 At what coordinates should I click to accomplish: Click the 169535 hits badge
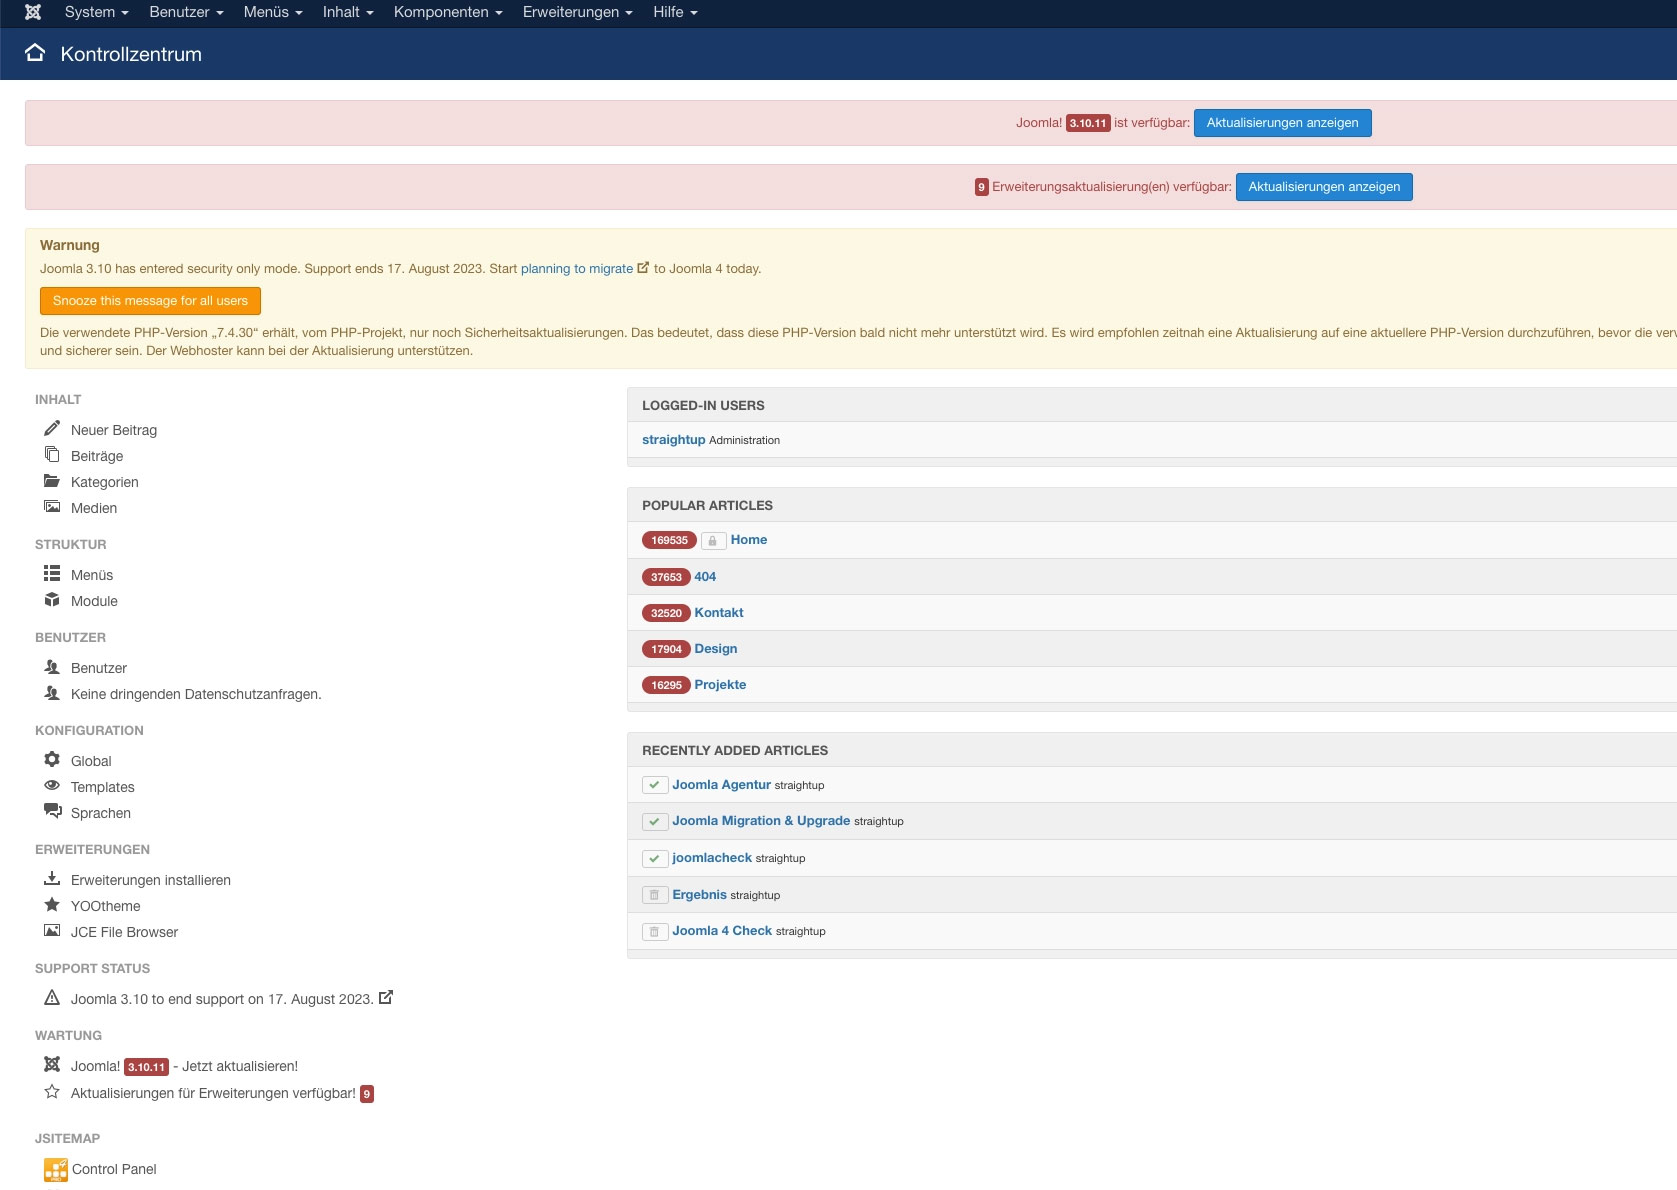(669, 540)
